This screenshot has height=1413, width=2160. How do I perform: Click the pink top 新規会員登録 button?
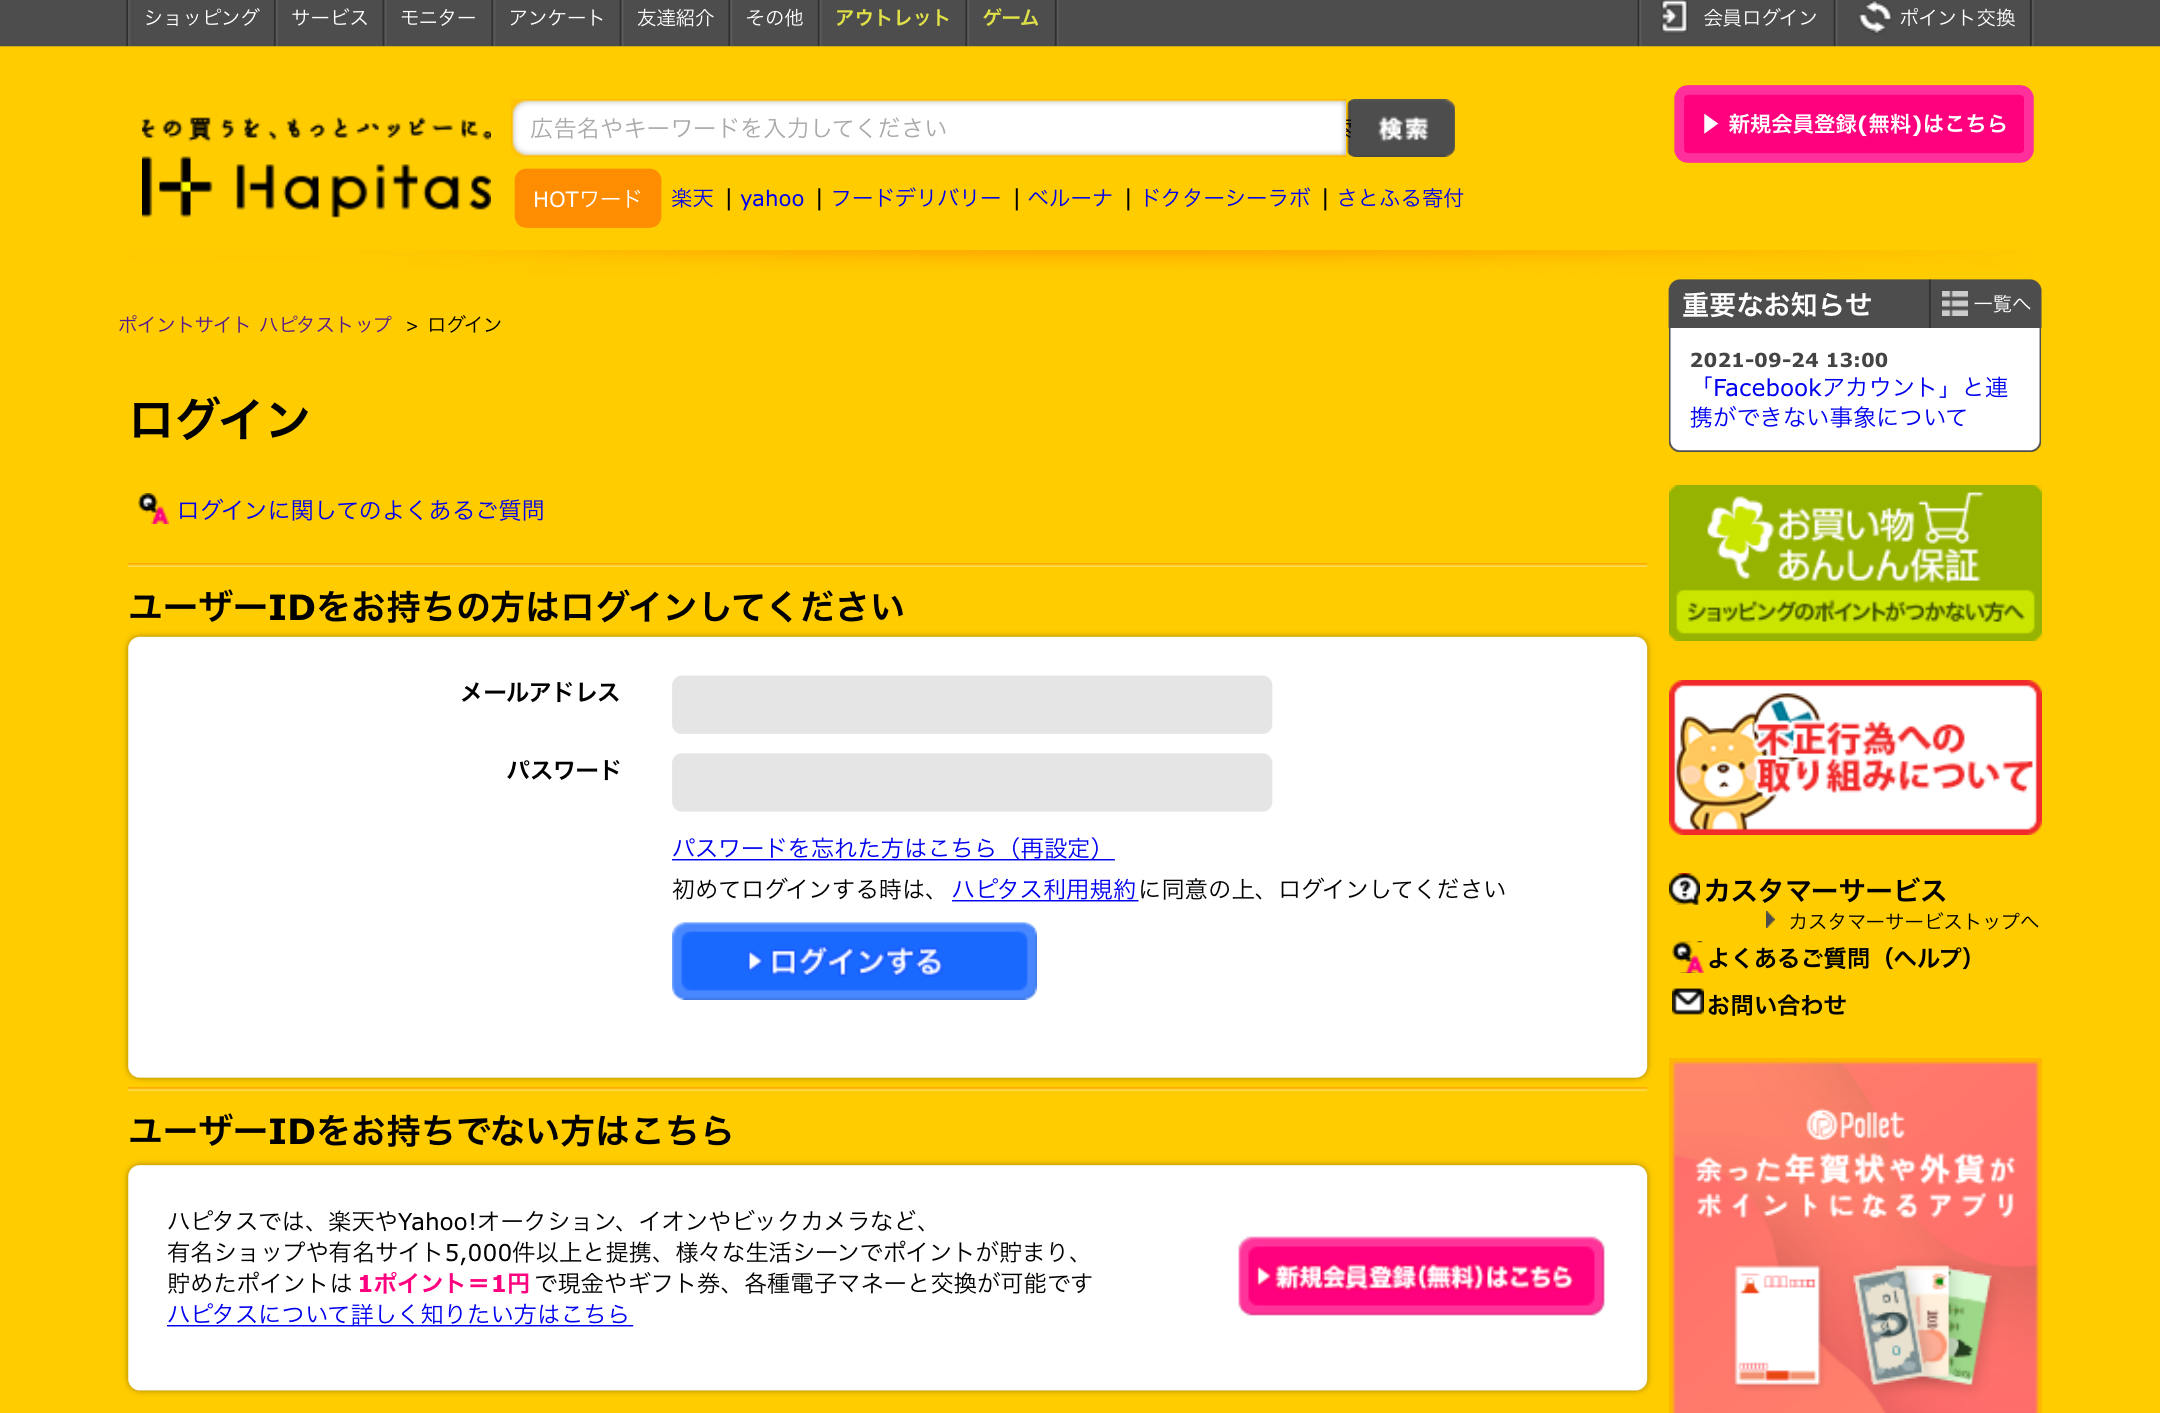tap(1854, 124)
